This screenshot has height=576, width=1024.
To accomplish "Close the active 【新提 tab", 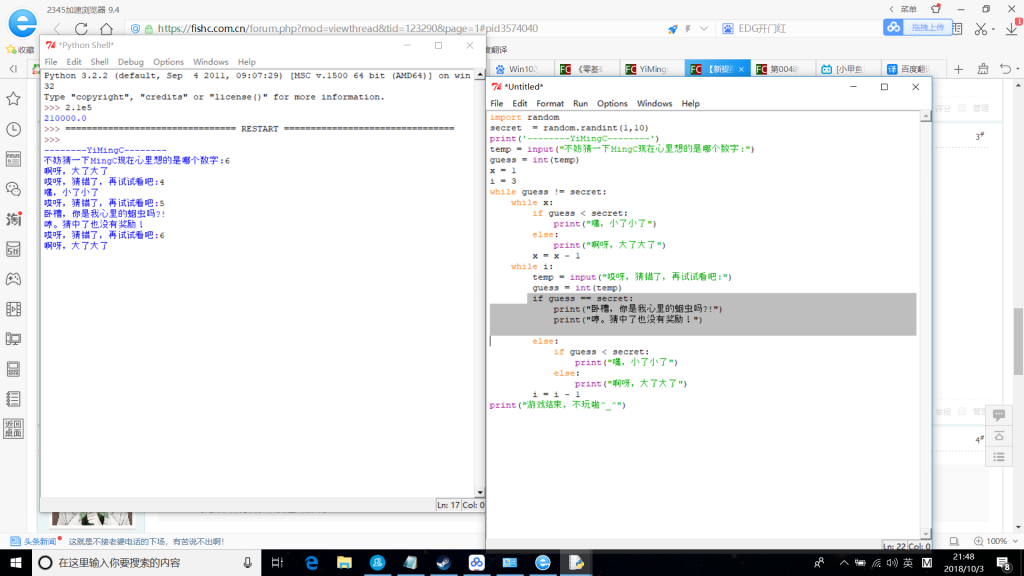I will point(741,69).
